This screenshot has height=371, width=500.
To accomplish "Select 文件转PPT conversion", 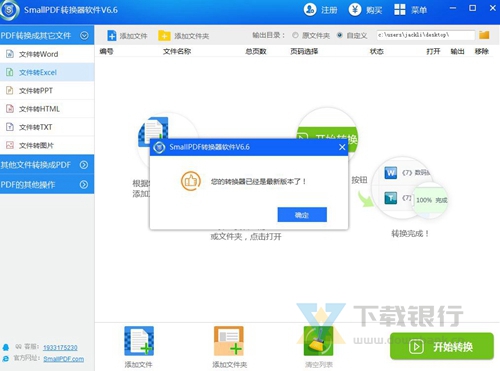I will pos(47,91).
